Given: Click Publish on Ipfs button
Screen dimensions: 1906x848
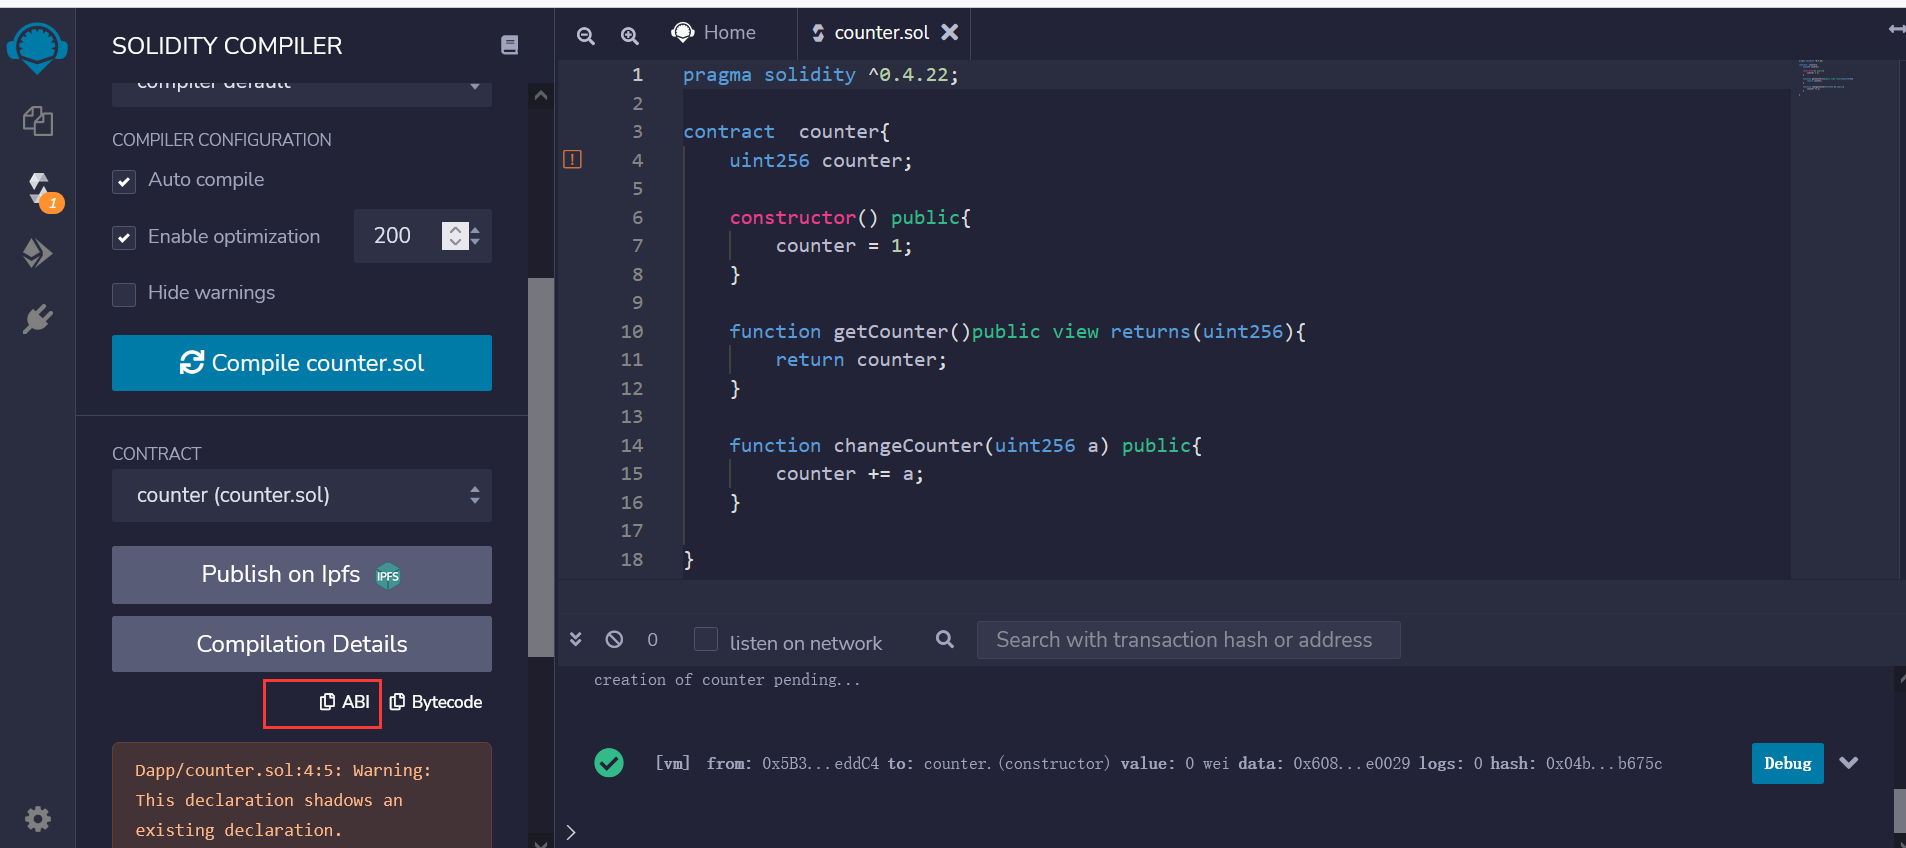Looking at the screenshot, I should [302, 575].
